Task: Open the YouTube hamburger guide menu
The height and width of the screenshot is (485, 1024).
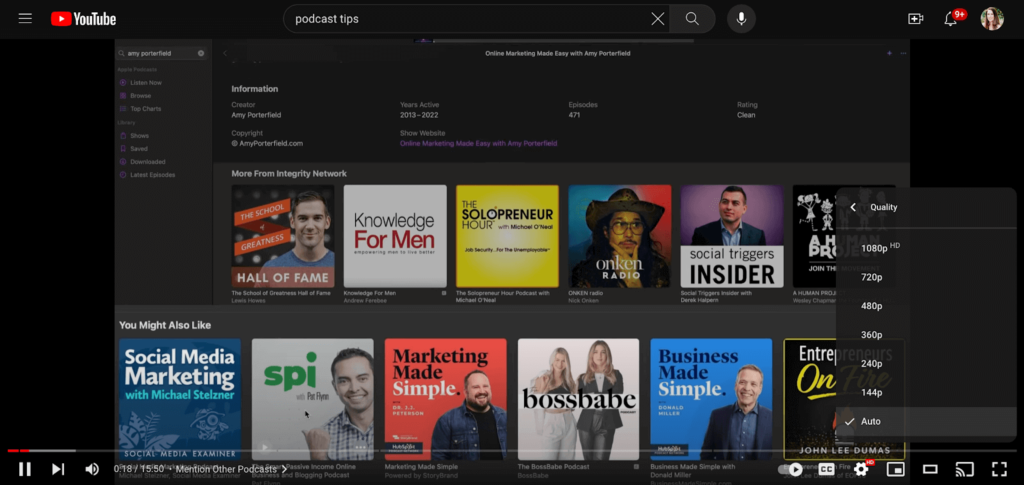Action: [25, 19]
